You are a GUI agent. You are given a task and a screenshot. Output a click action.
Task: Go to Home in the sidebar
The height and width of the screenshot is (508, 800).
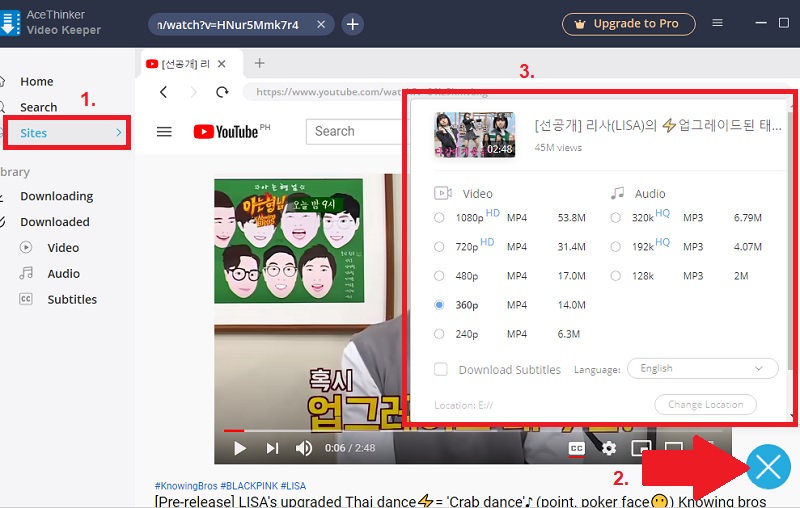pyautogui.click(x=37, y=82)
